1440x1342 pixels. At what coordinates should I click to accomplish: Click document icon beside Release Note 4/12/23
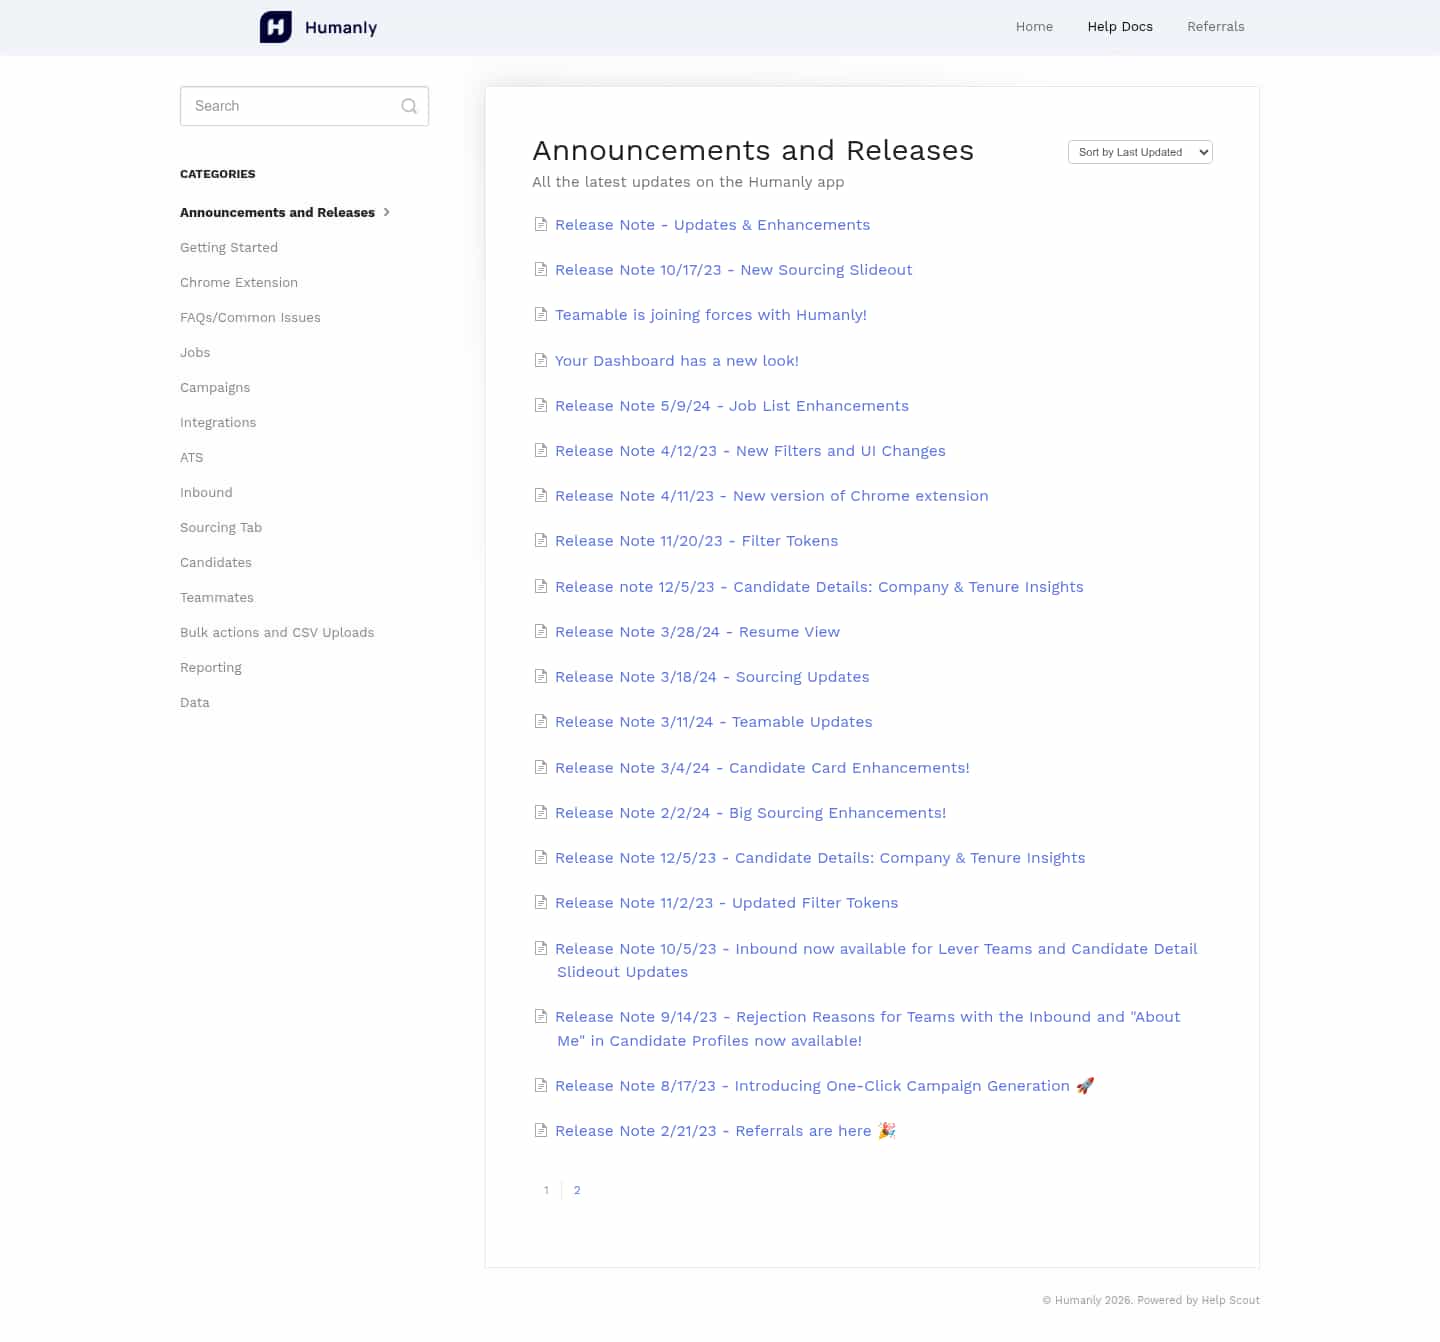point(541,450)
